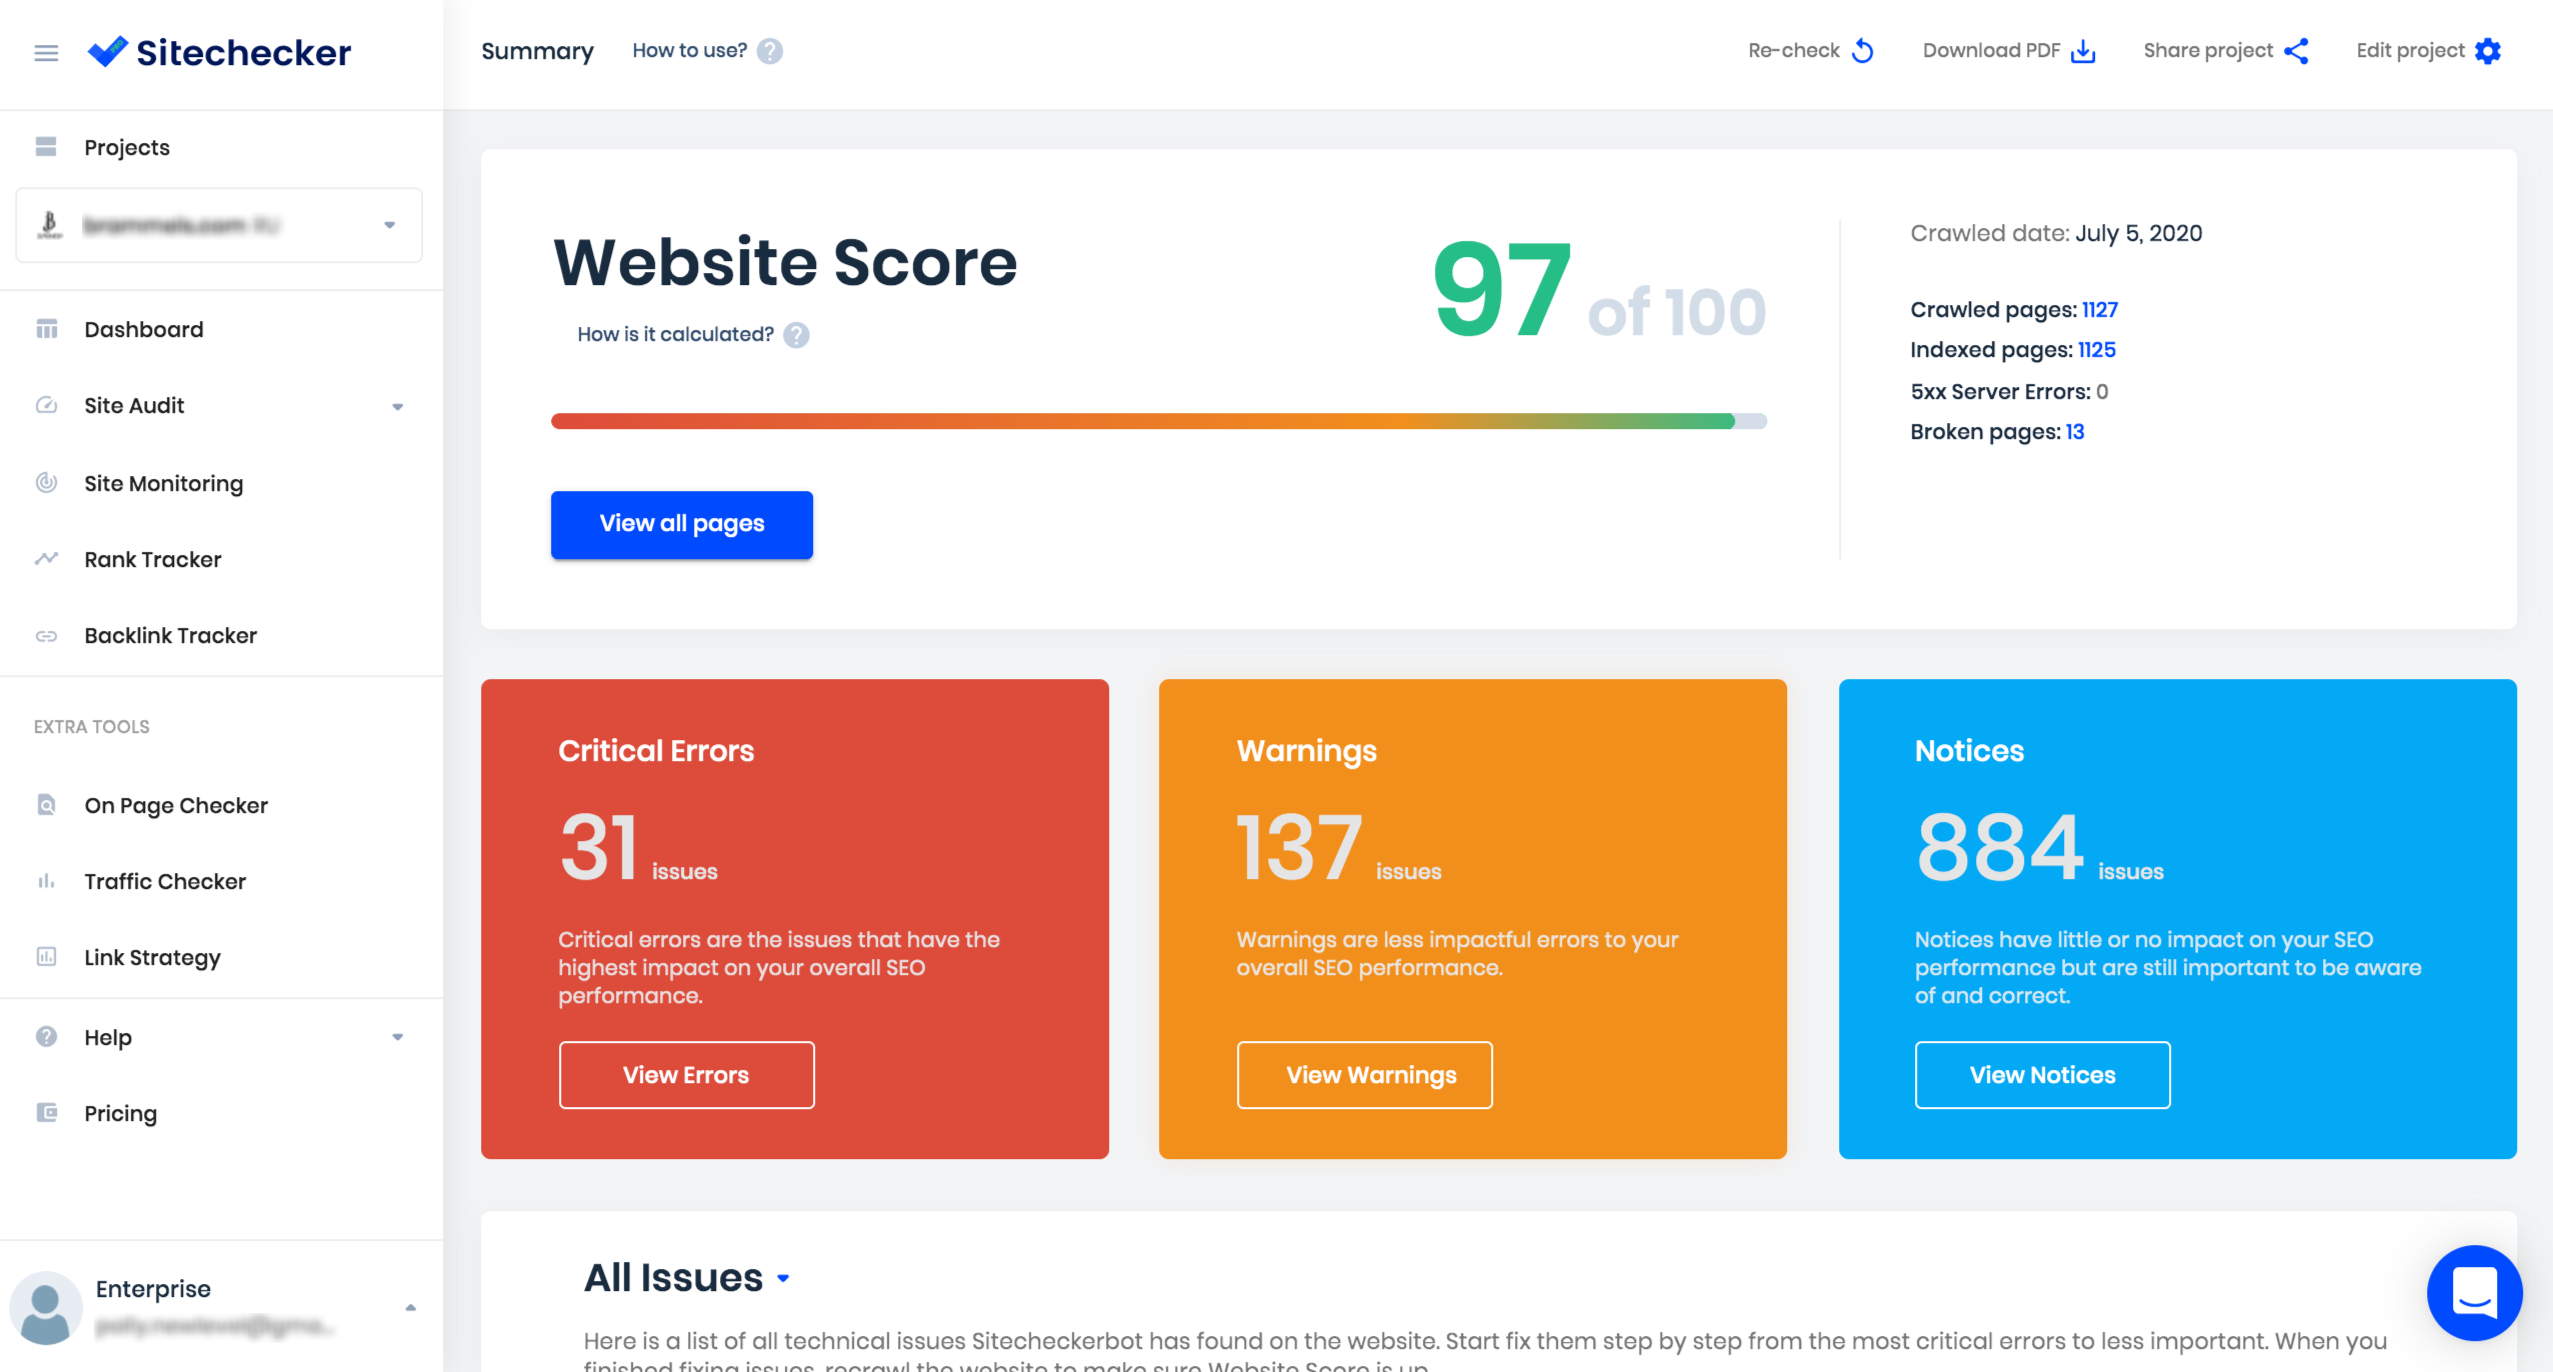The width and height of the screenshot is (2553, 1372).
Task: Click the website score progress bar
Action: point(1158,421)
